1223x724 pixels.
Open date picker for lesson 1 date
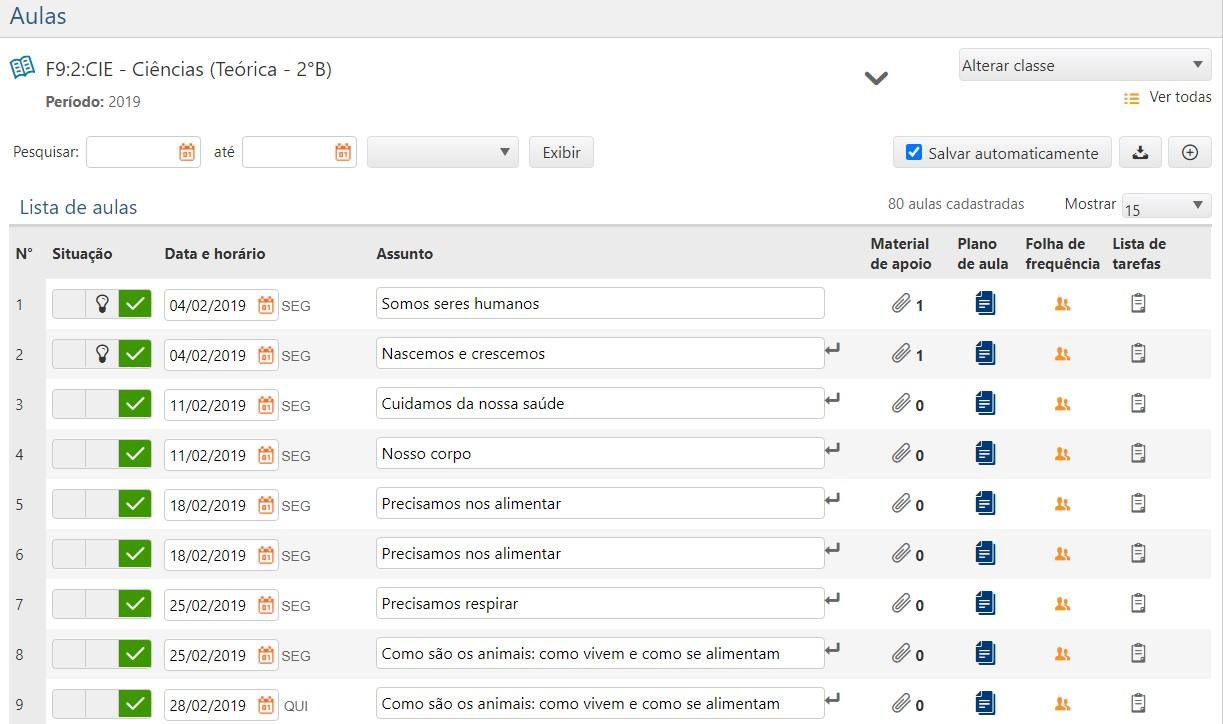click(x=266, y=305)
